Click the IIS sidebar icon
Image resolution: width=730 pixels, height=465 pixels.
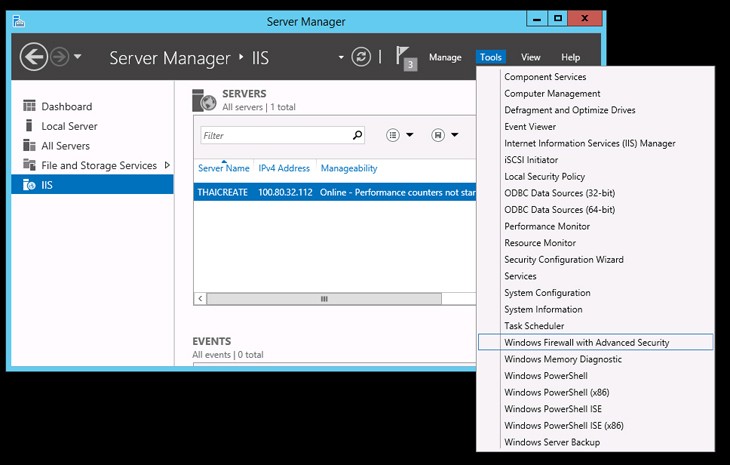29,185
